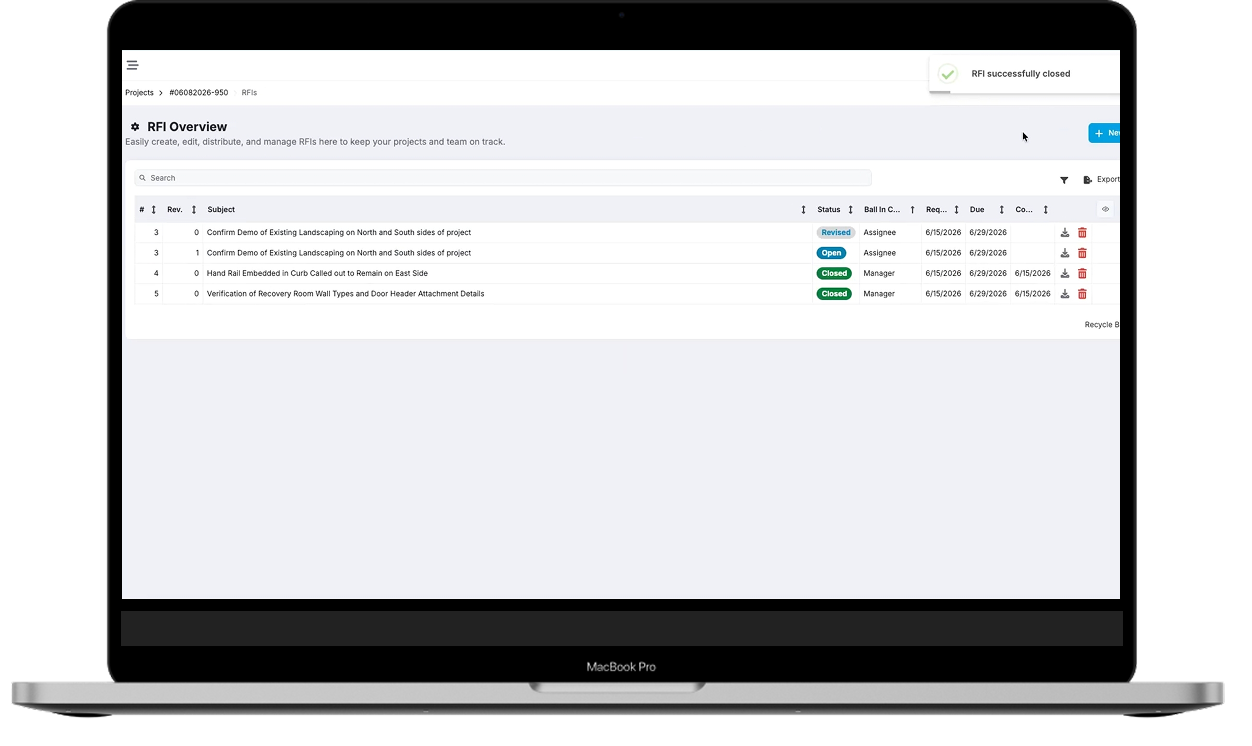
Task: Delete the Verification of Recovery Room RFI
Action: [x=1082, y=294]
